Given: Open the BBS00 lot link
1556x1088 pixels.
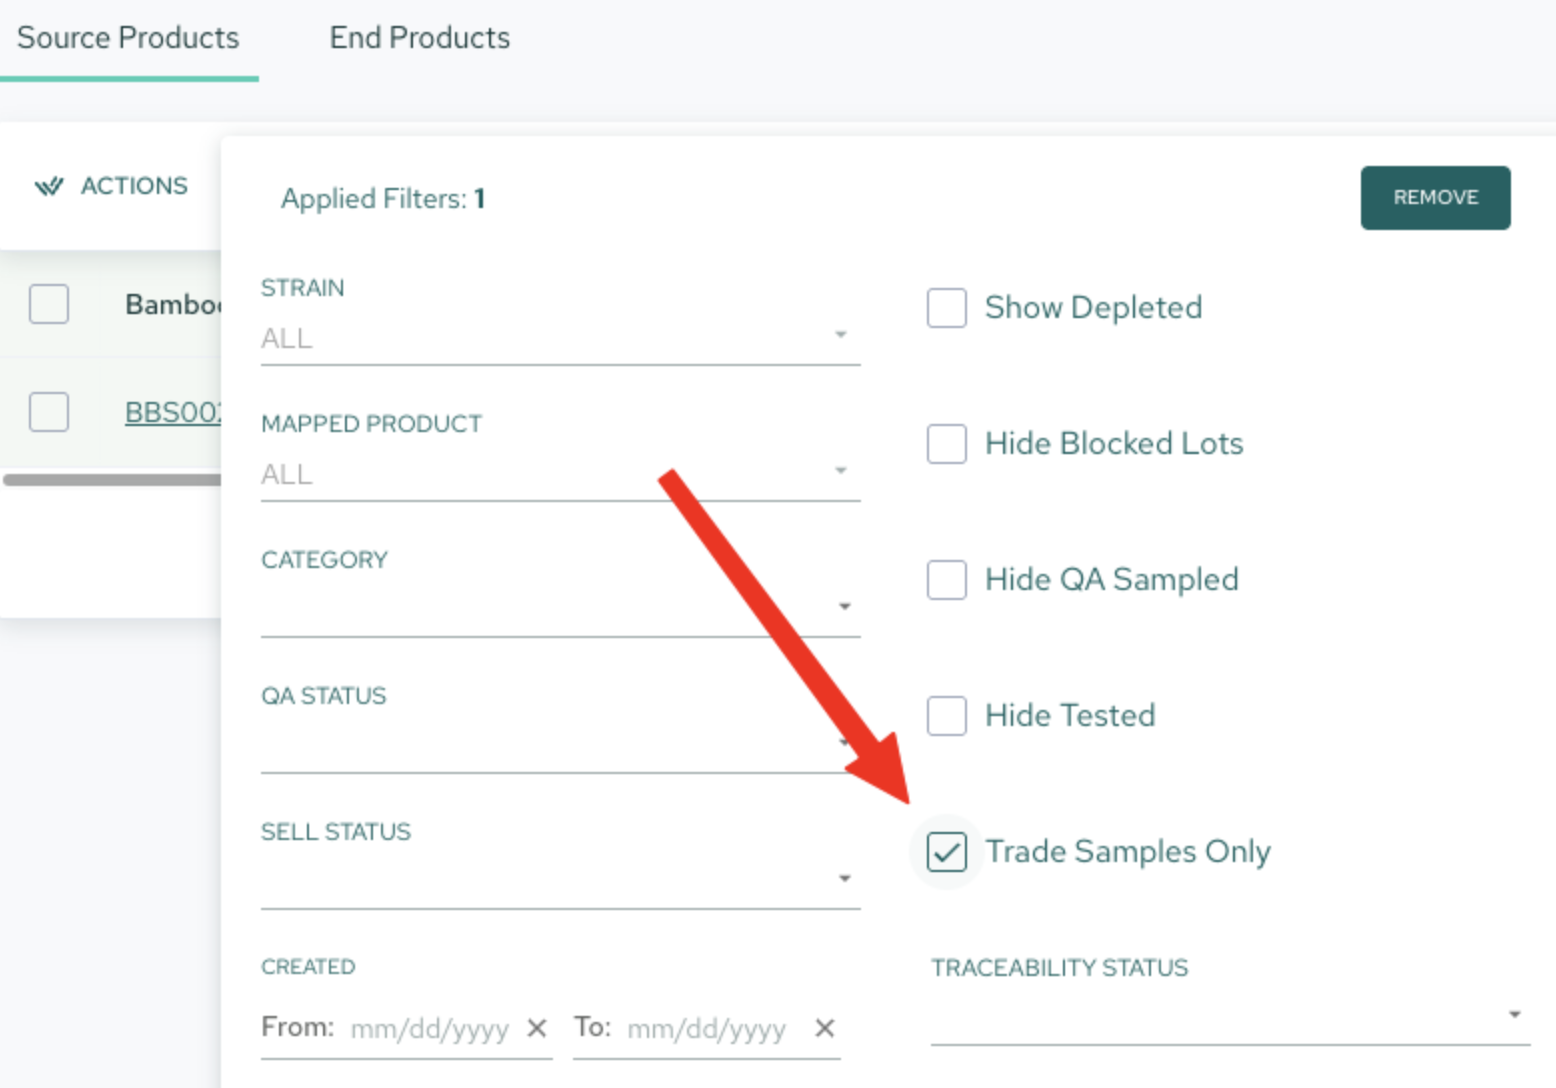Looking at the screenshot, I should click(x=173, y=412).
